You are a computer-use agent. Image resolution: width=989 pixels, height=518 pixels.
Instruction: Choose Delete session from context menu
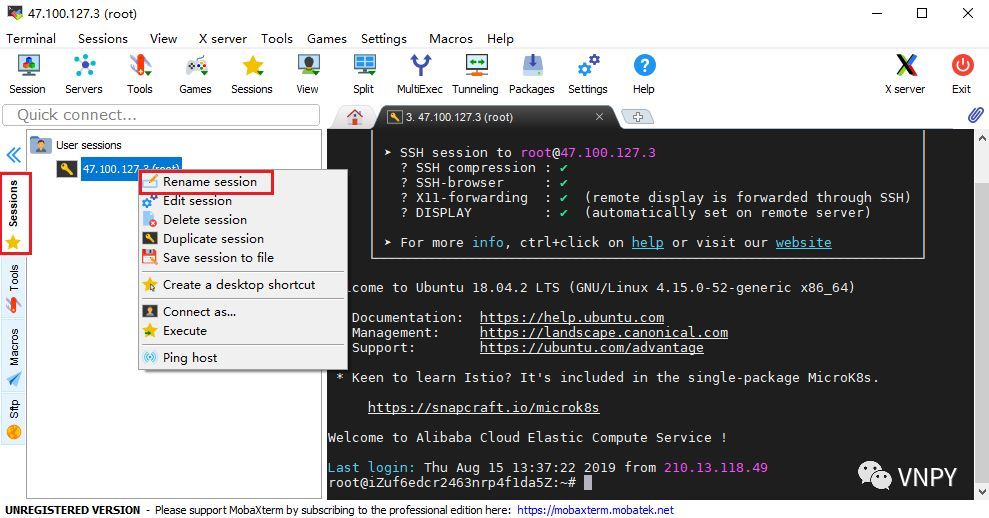pyautogui.click(x=243, y=220)
